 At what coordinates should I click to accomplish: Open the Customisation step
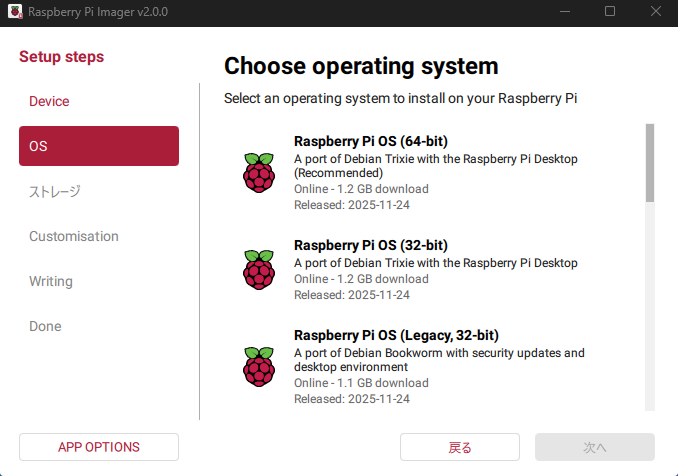tap(74, 236)
